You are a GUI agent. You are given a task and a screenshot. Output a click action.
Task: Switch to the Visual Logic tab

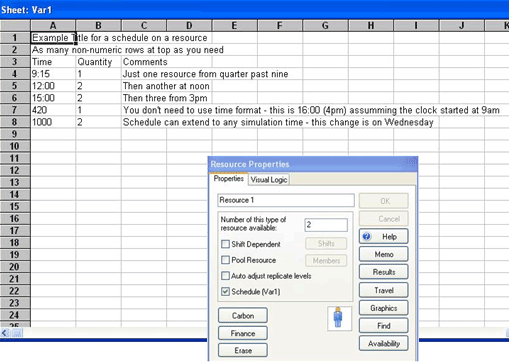click(269, 180)
